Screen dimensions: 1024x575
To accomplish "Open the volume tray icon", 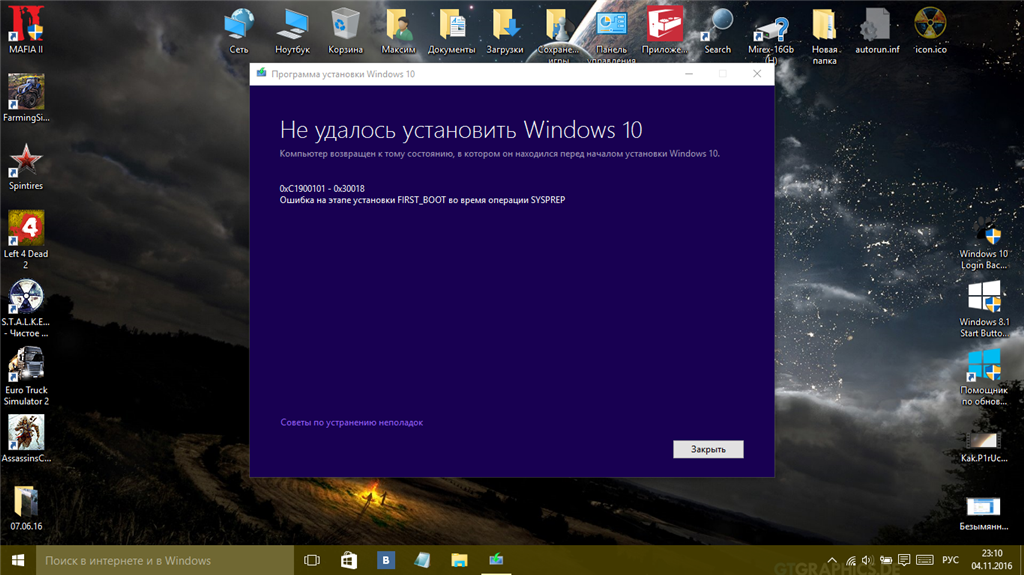I will coord(867,560).
